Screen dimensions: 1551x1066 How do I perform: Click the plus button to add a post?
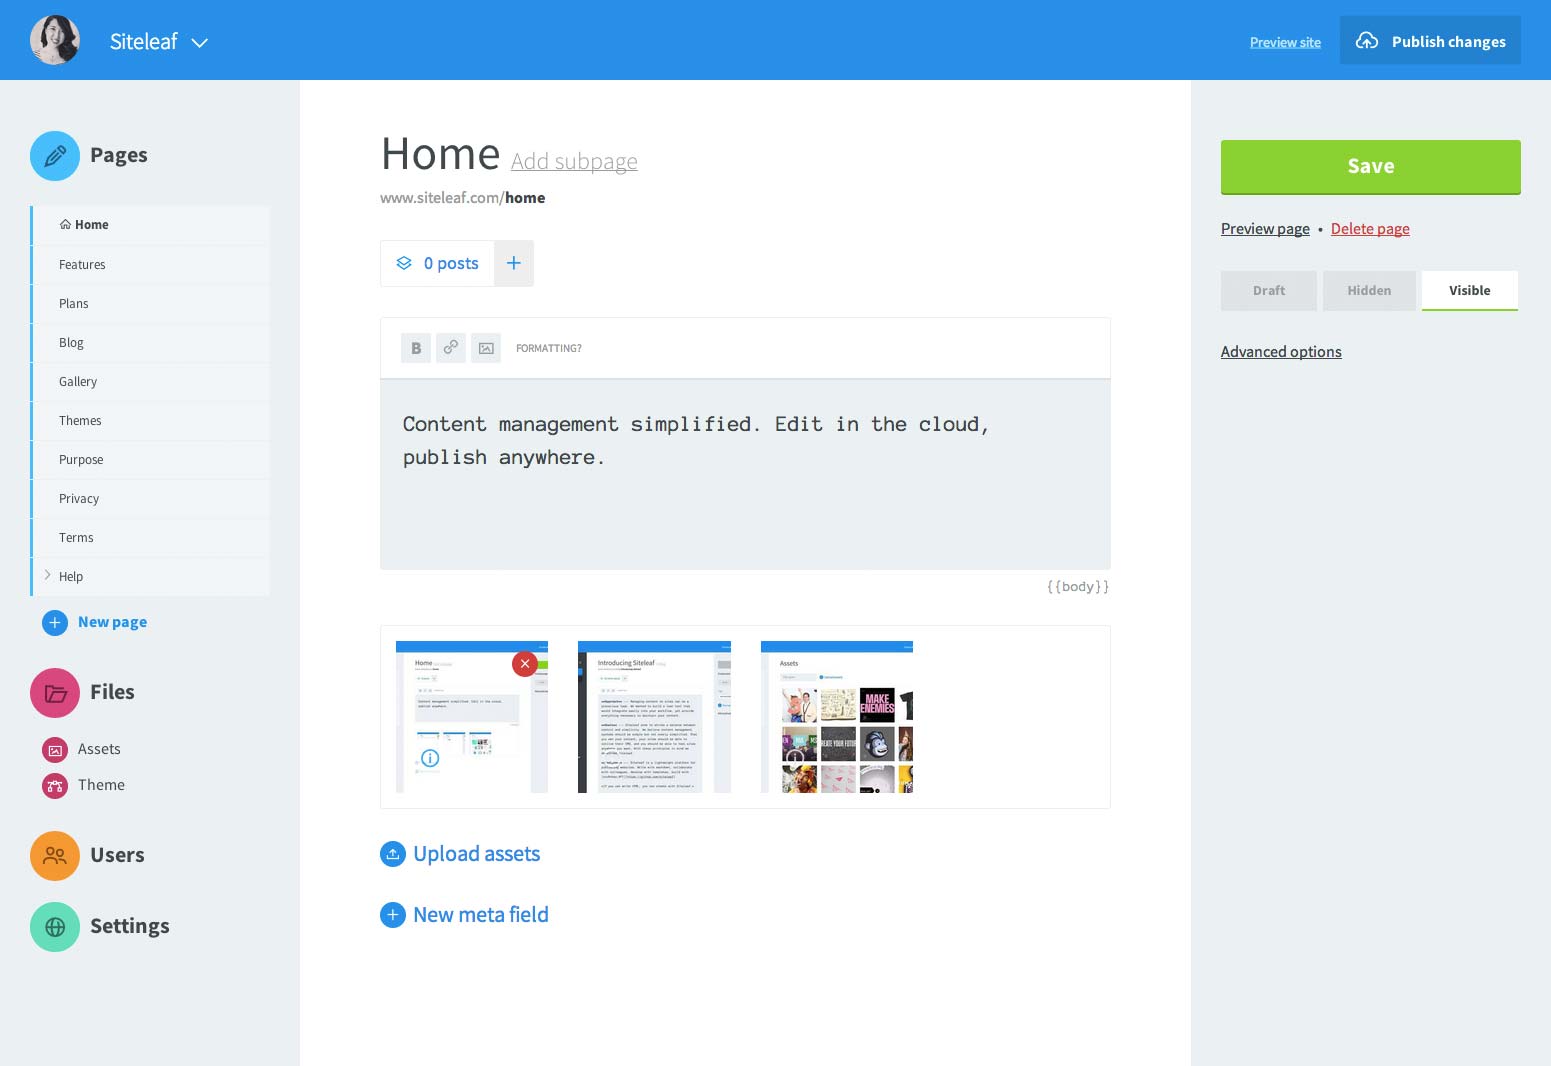514,263
